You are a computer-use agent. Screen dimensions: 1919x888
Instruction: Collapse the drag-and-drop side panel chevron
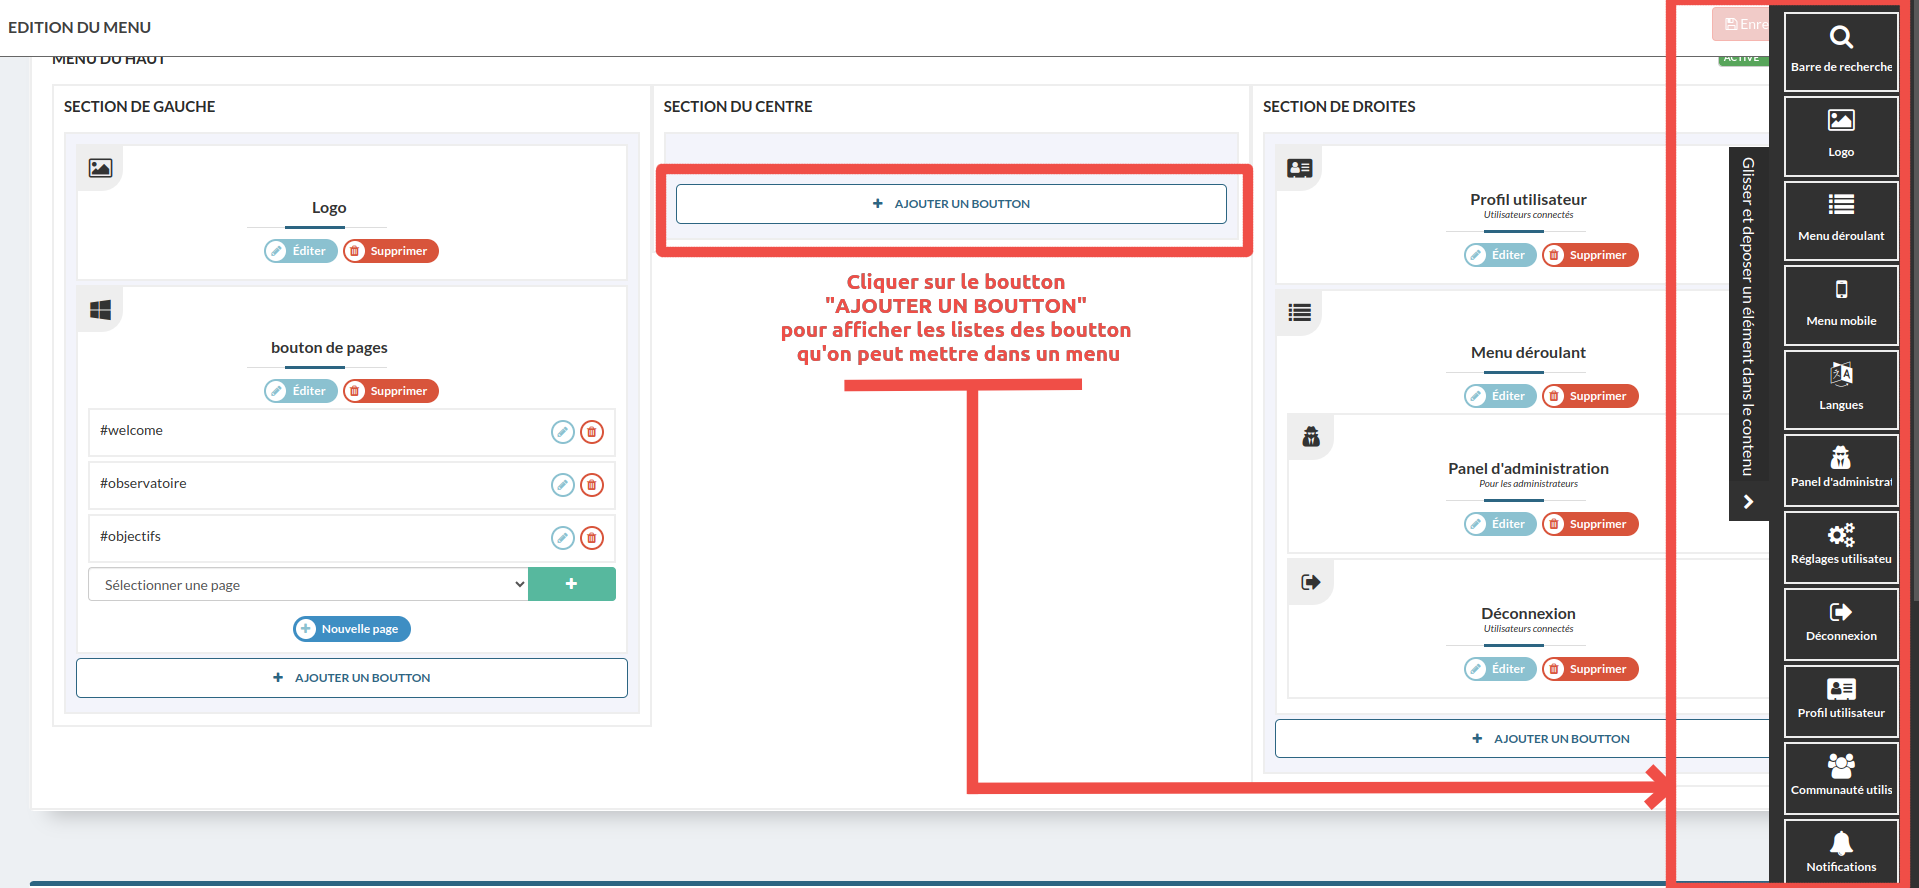(x=1748, y=502)
